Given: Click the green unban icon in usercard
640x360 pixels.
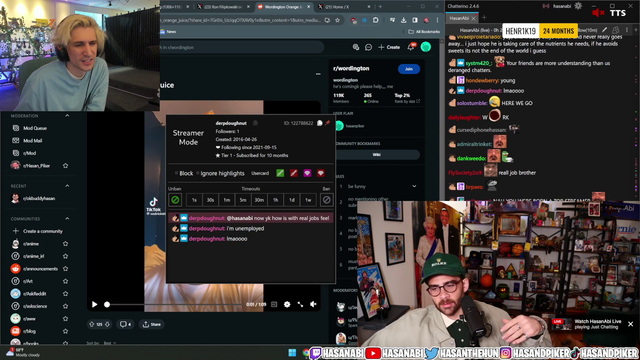Looking at the screenshot, I should point(175,200).
